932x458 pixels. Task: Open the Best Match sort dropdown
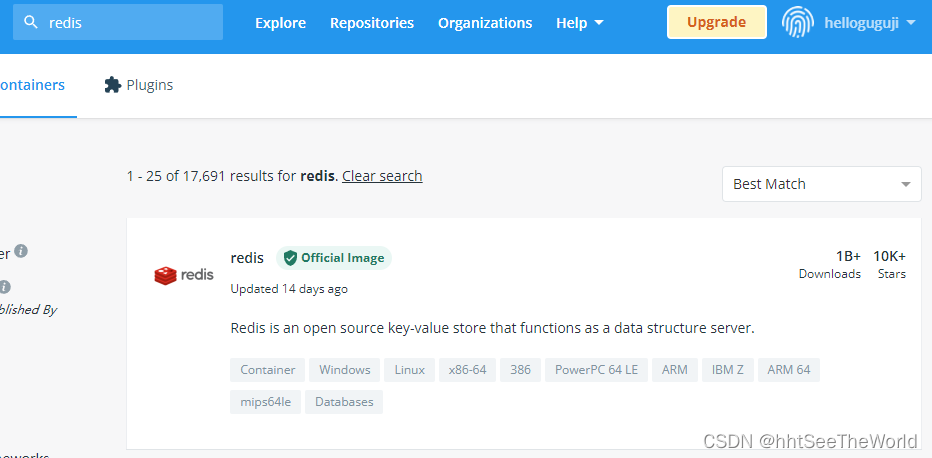pyautogui.click(x=822, y=184)
